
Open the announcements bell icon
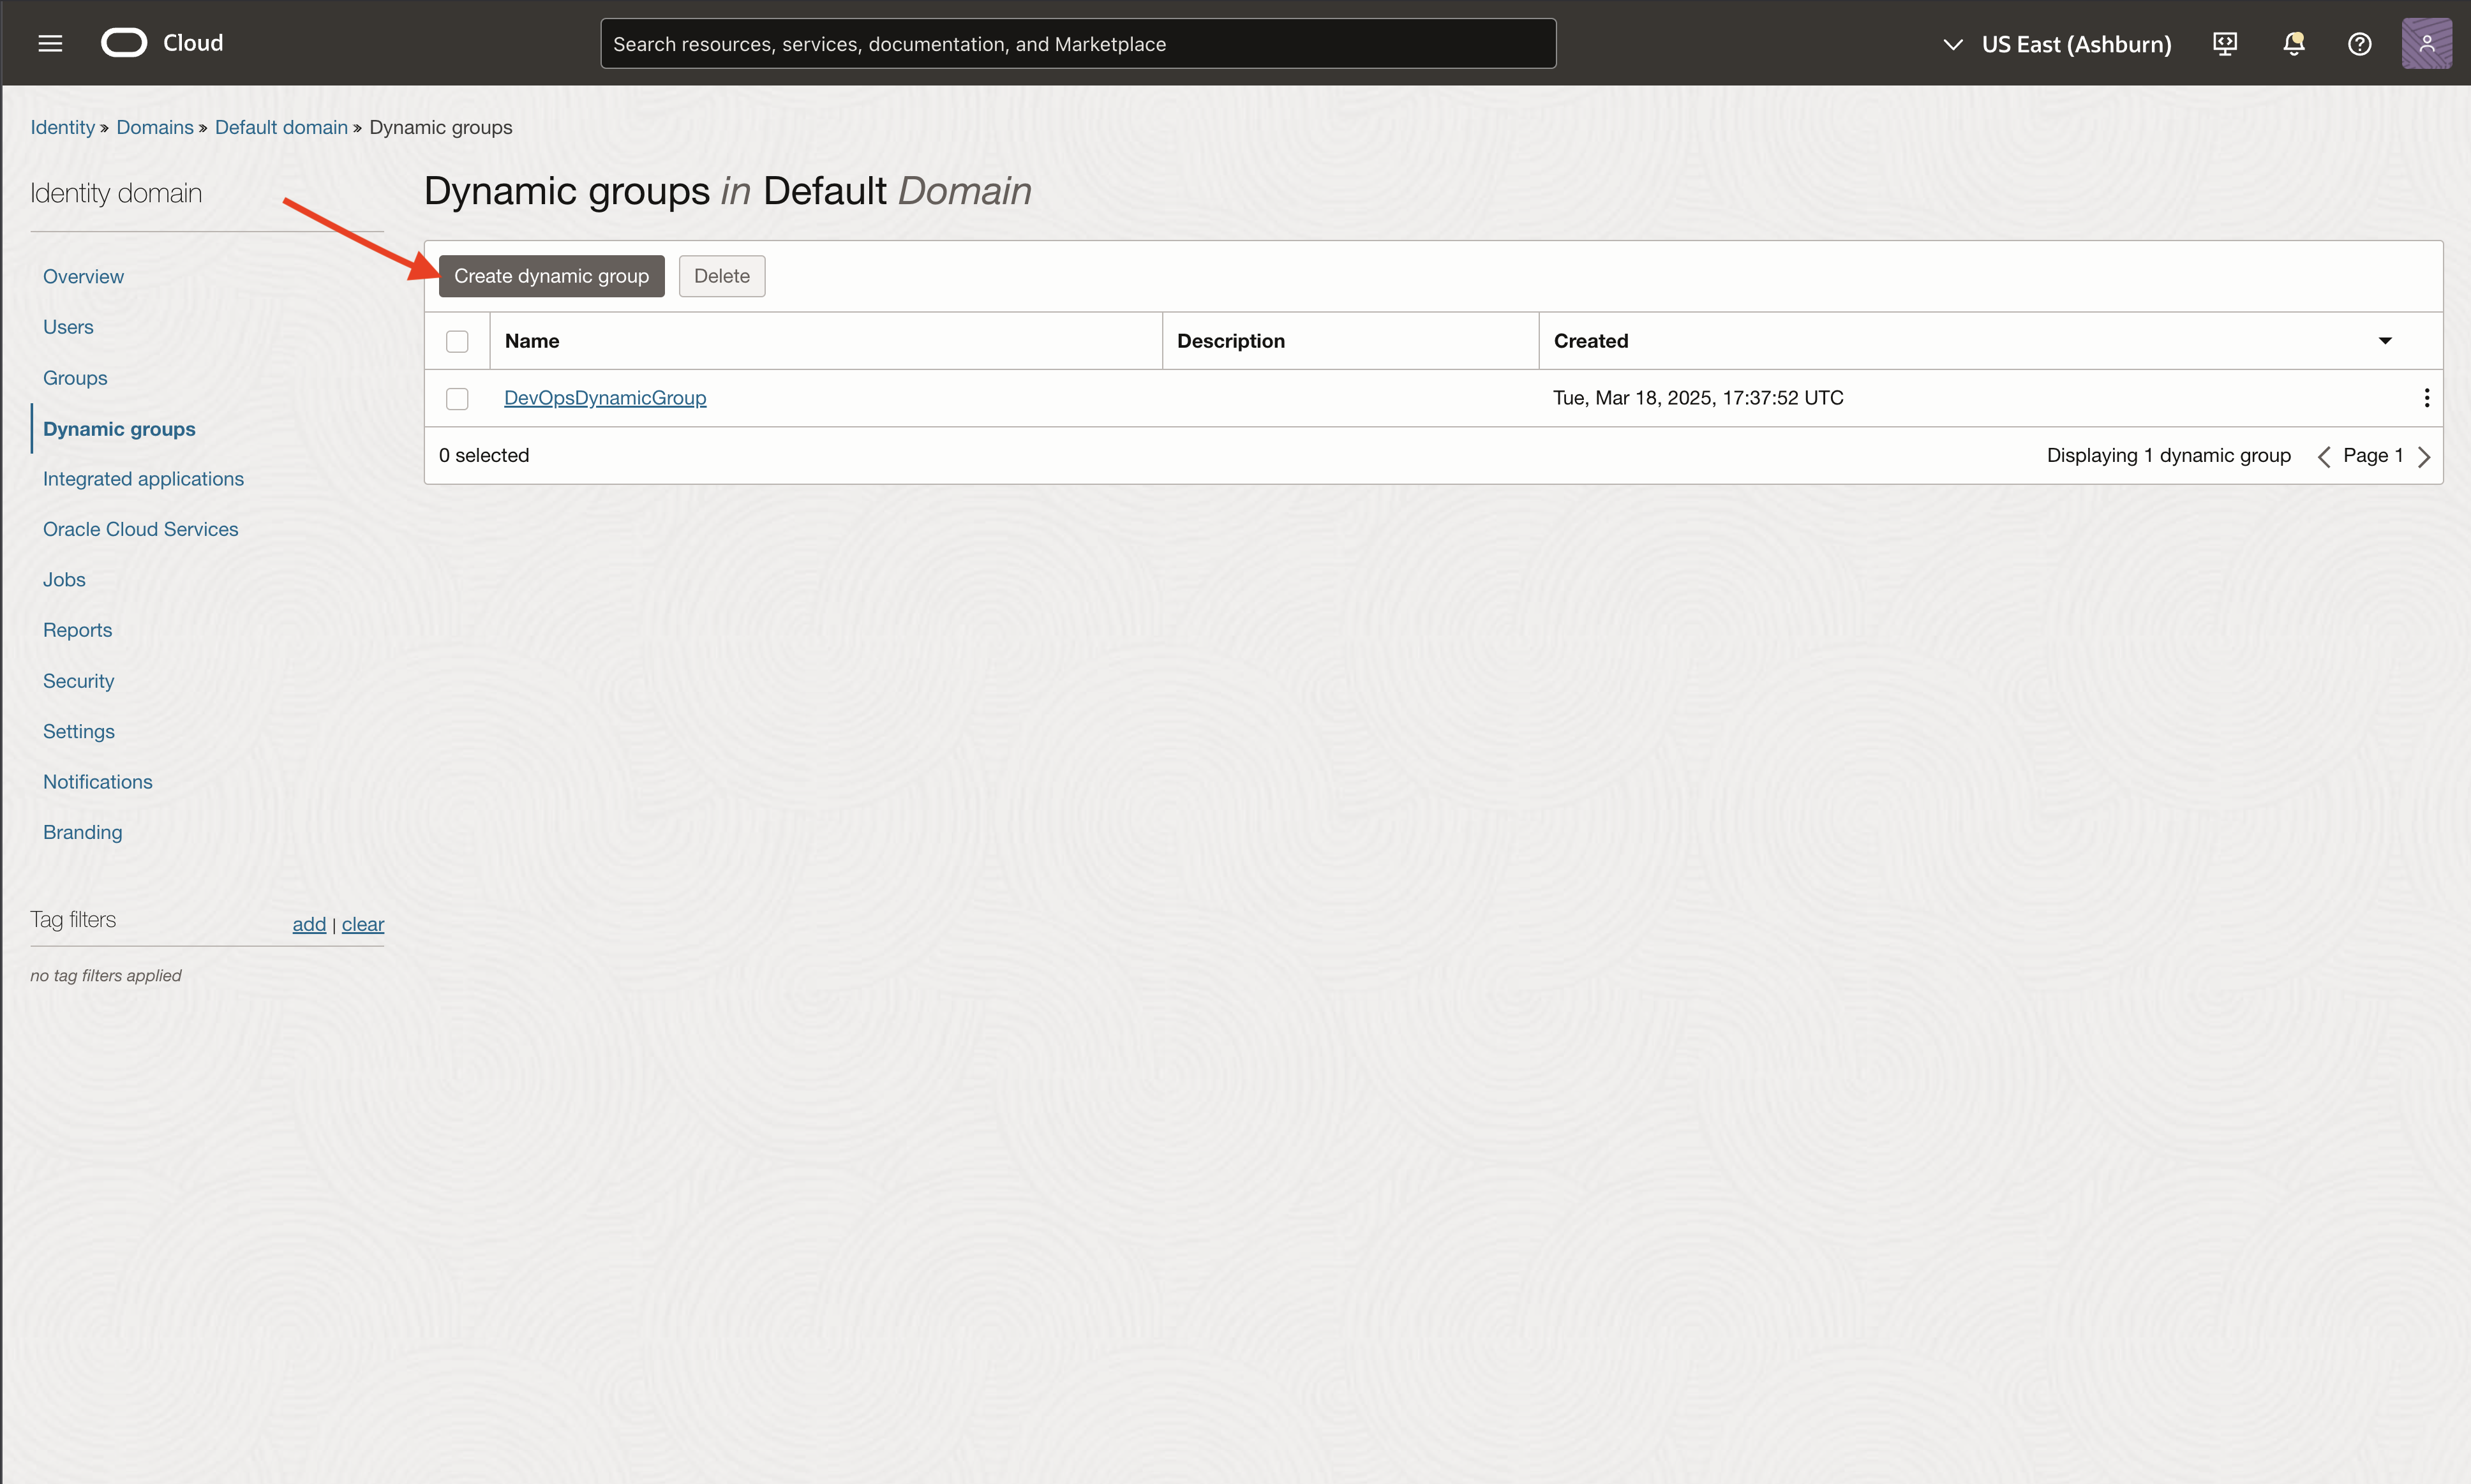coord(2293,44)
